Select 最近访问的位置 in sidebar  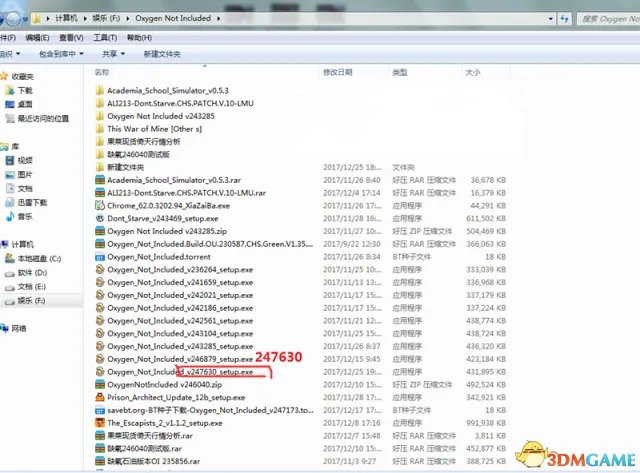pos(43,119)
